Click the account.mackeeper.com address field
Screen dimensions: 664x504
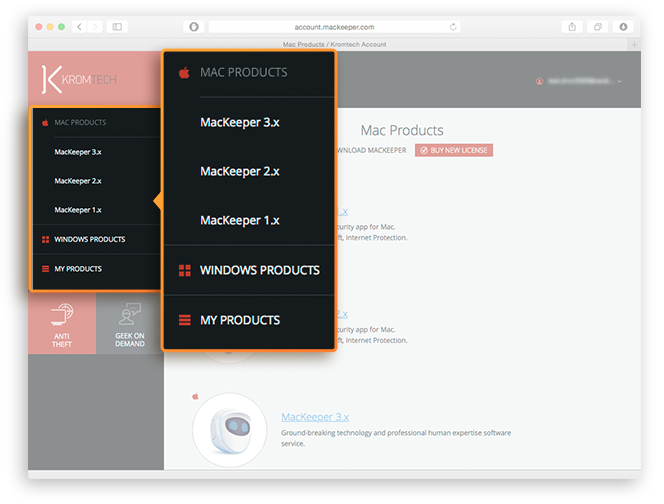335,27
